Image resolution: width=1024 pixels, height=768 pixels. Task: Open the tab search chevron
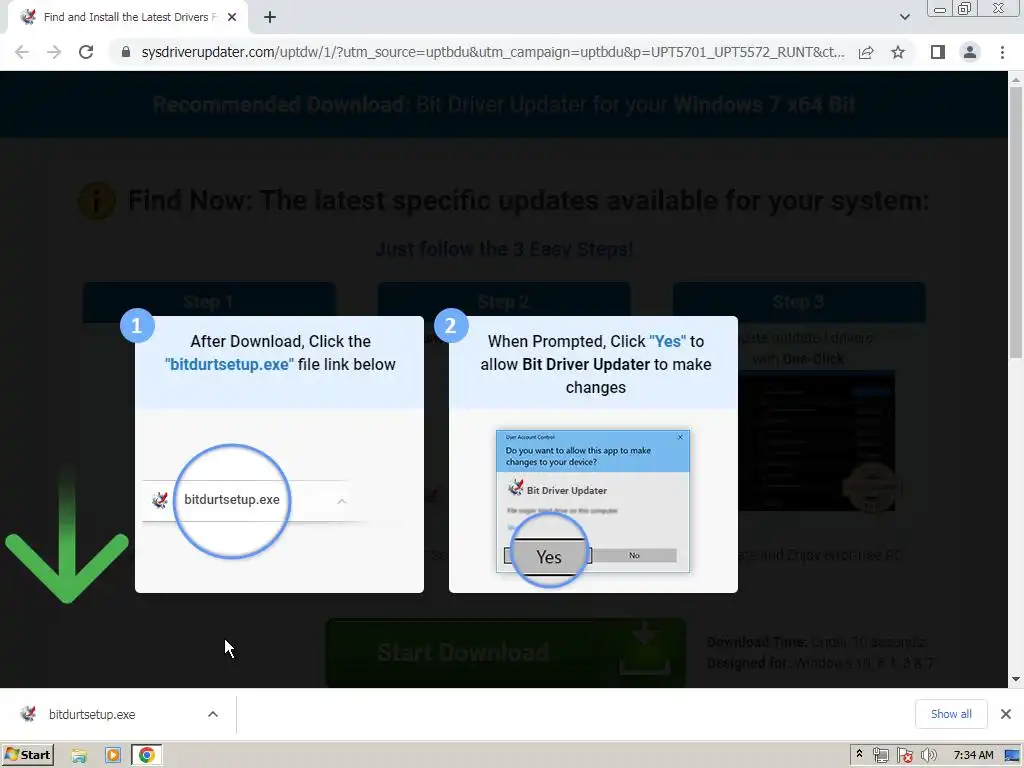click(x=904, y=18)
